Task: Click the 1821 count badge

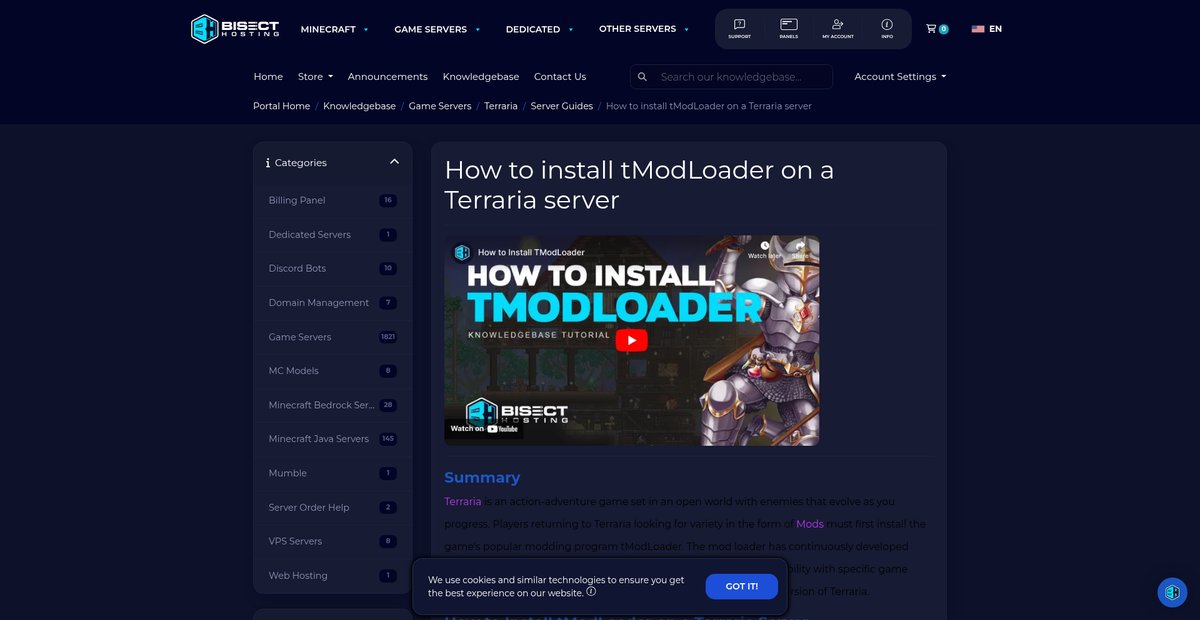Action: click(388, 337)
